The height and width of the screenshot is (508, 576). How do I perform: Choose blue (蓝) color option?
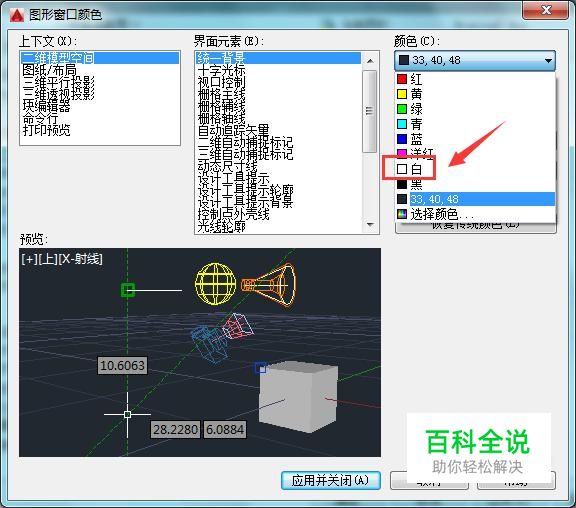475,139
